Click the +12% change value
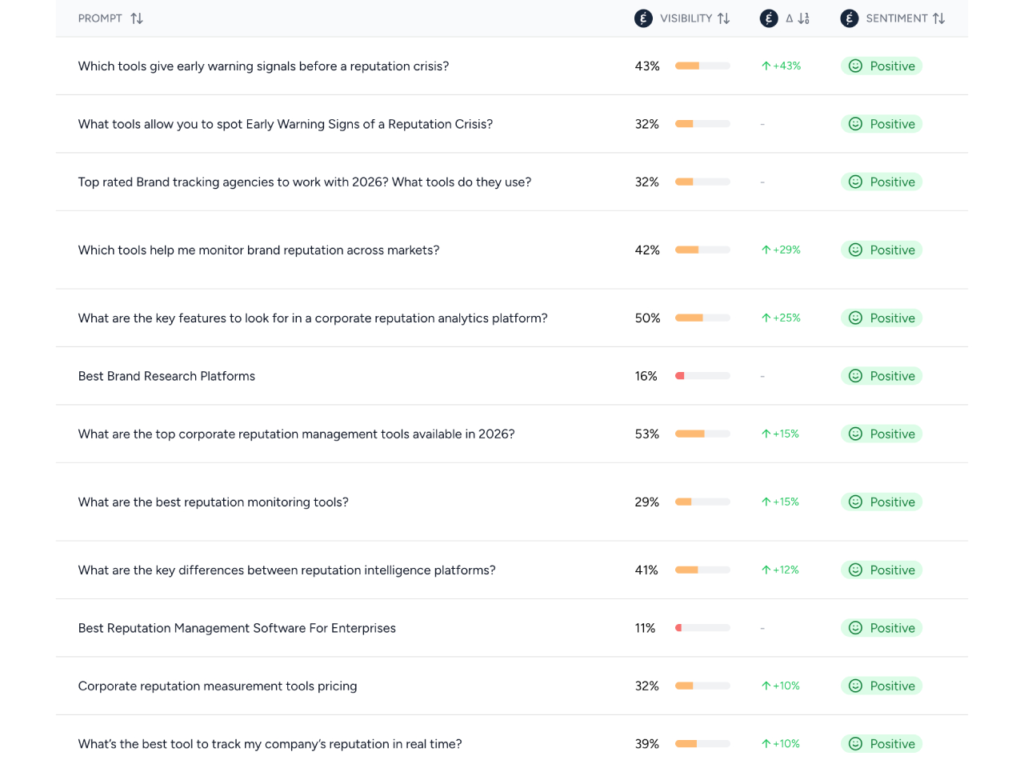The height and width of the screenshot is (768, 1024). (785, 570)
